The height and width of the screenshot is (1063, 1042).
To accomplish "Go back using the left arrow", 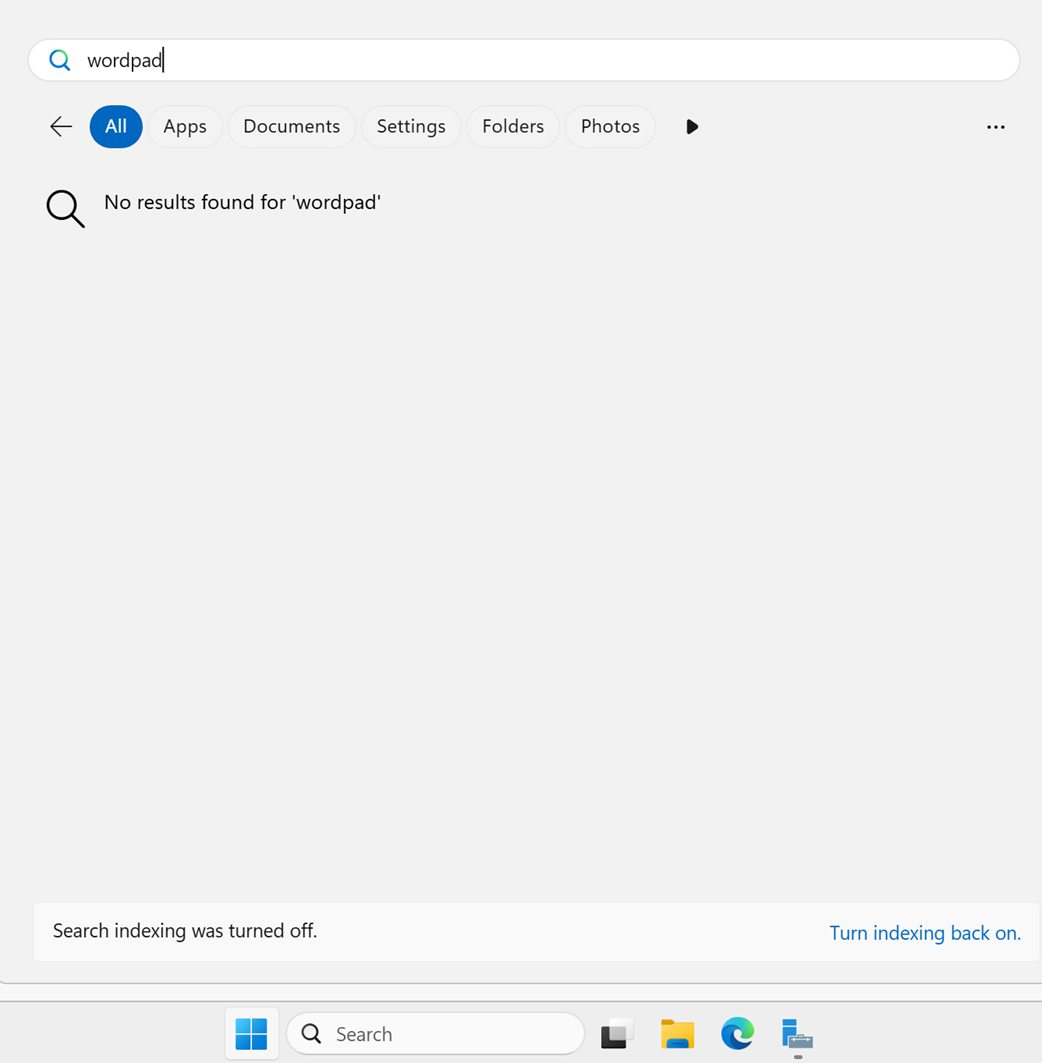I will pyautogui.click(x=61, y=127).
